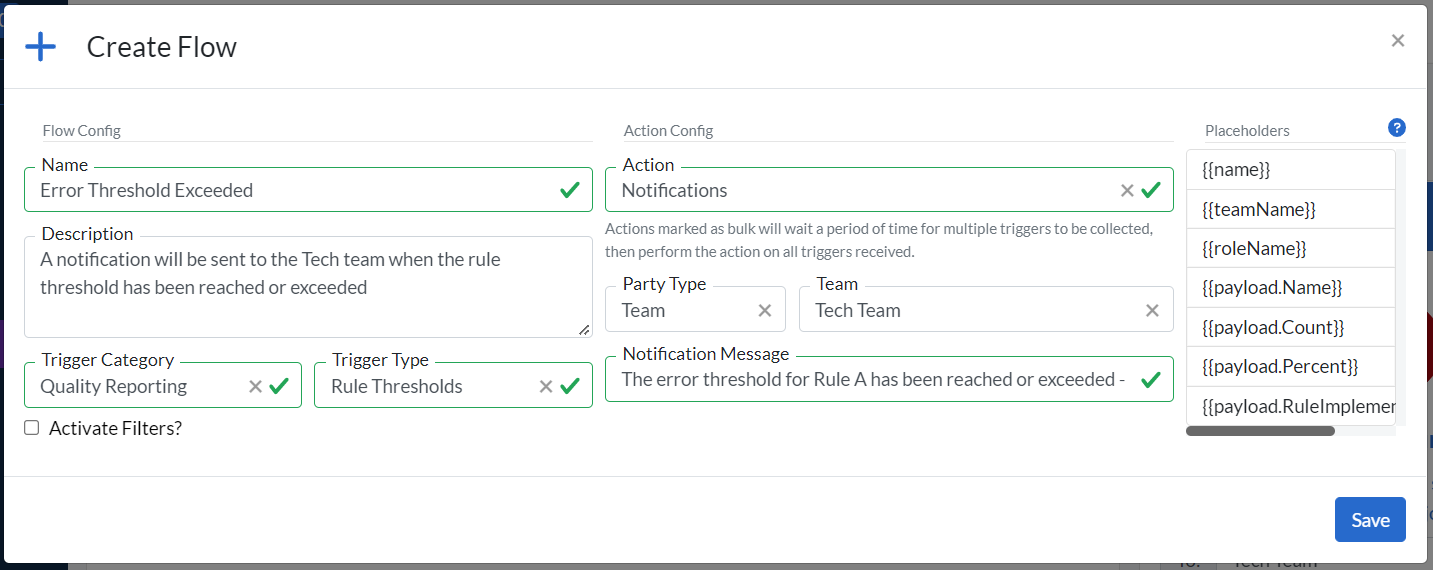Image resolution: width=1433 pixels, height=570 pixels.
Task: Open the Action dropdown
Action: (860, 190)
